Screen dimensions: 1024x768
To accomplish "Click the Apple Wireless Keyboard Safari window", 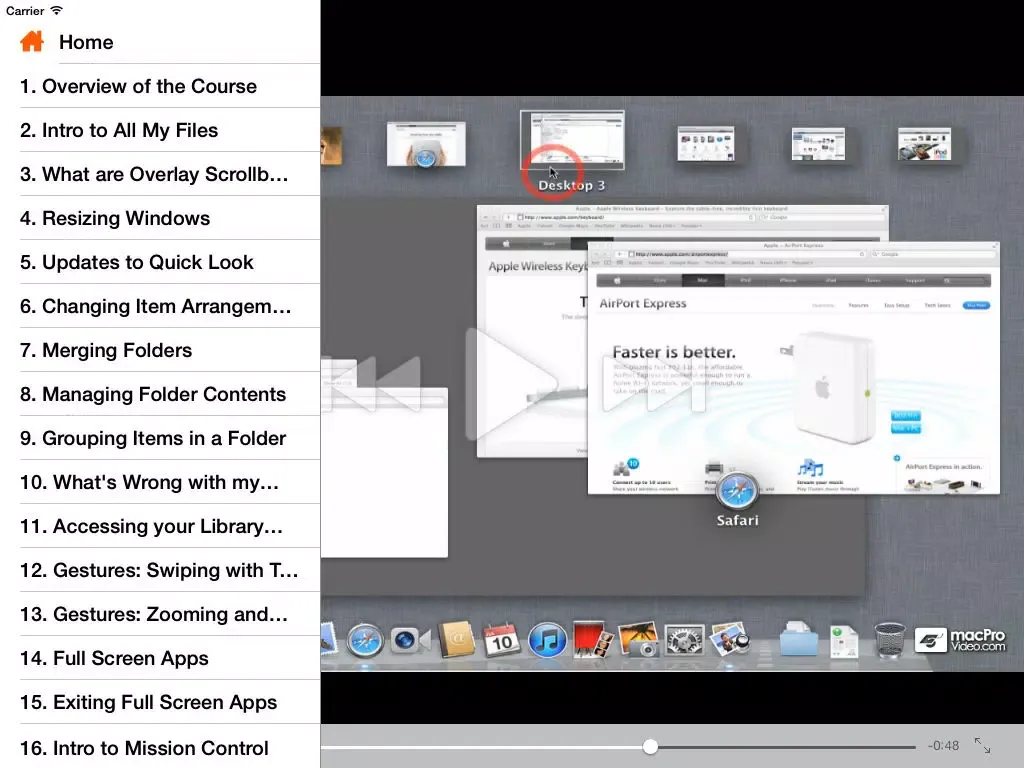I will [x=532, y=331].
